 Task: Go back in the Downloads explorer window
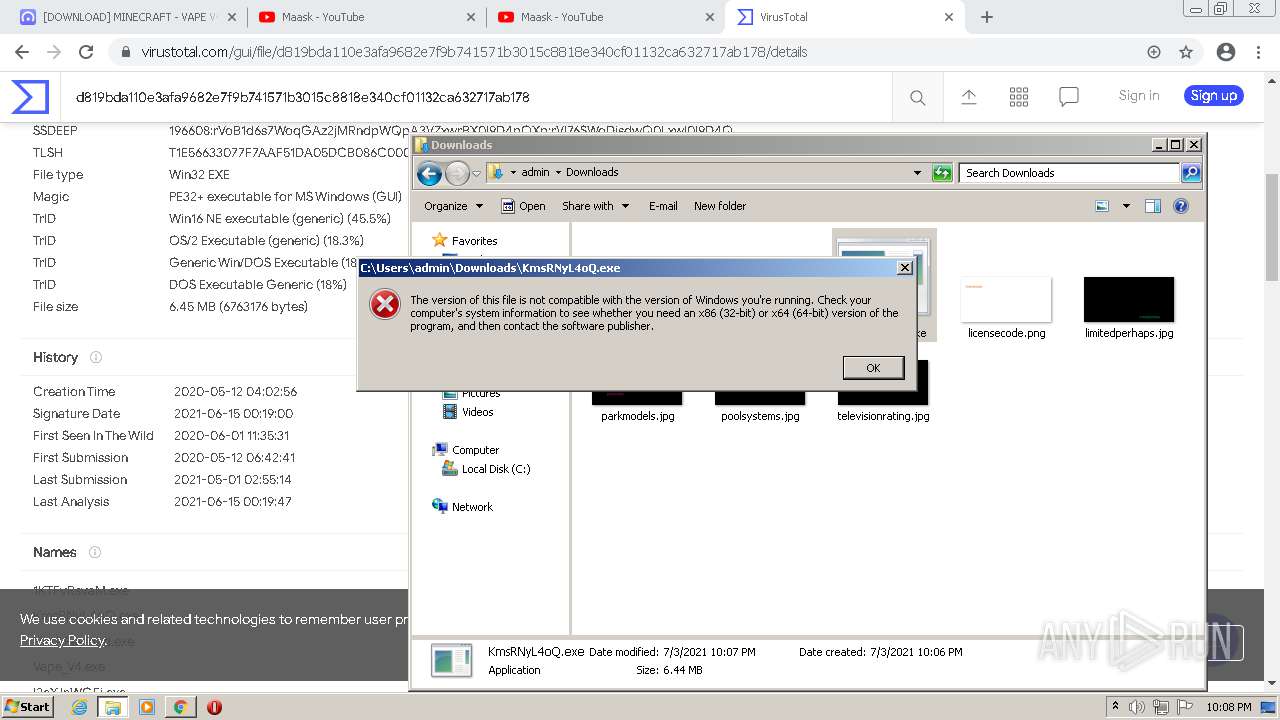pos(429,174)
